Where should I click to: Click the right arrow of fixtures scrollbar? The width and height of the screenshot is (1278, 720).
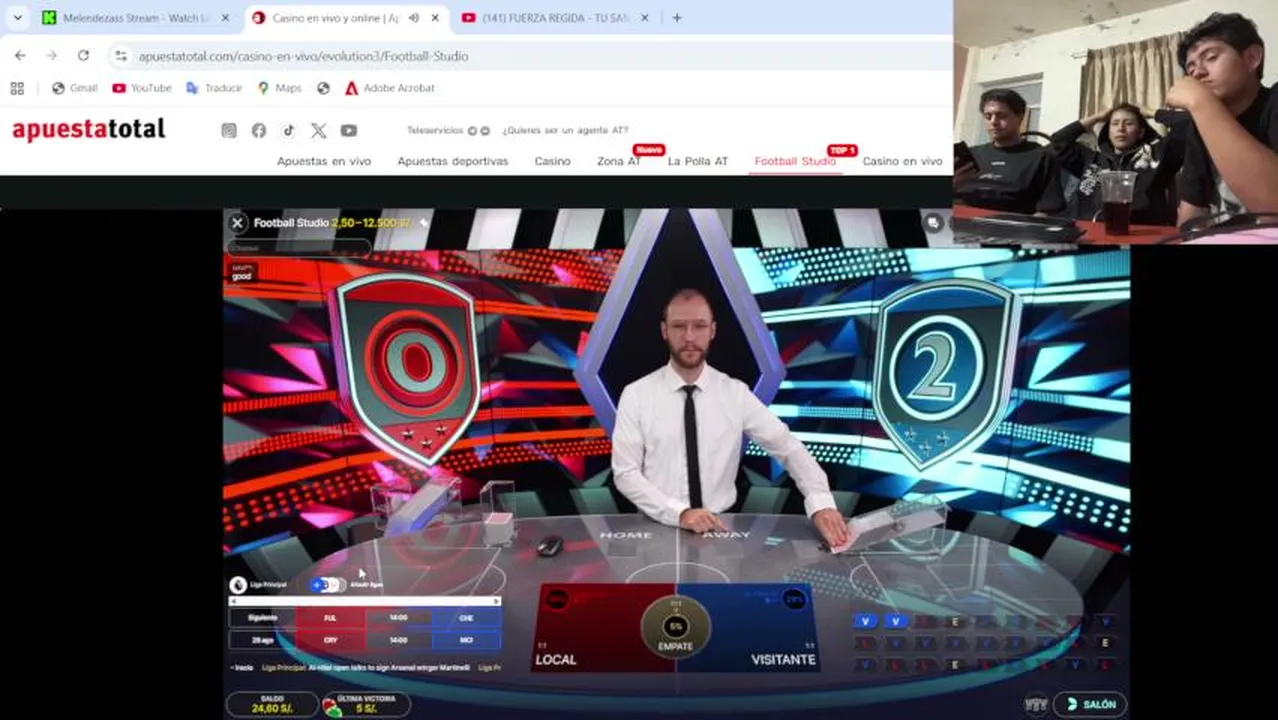click(x=497, y=601)
